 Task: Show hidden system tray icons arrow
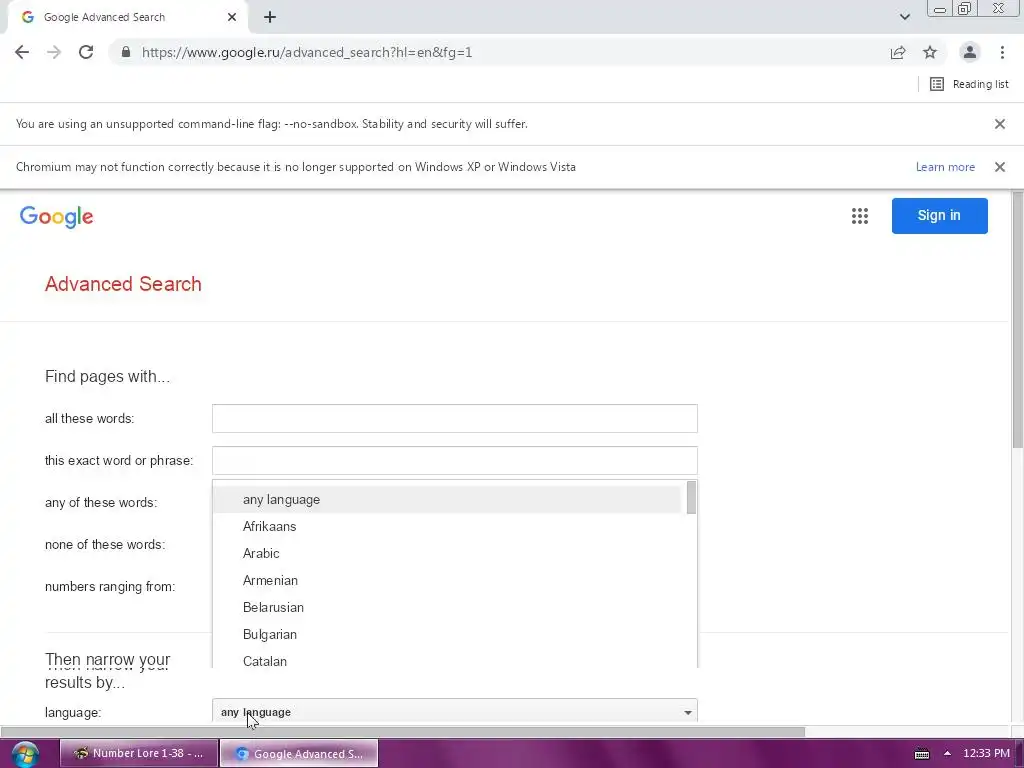pos(947,753)
